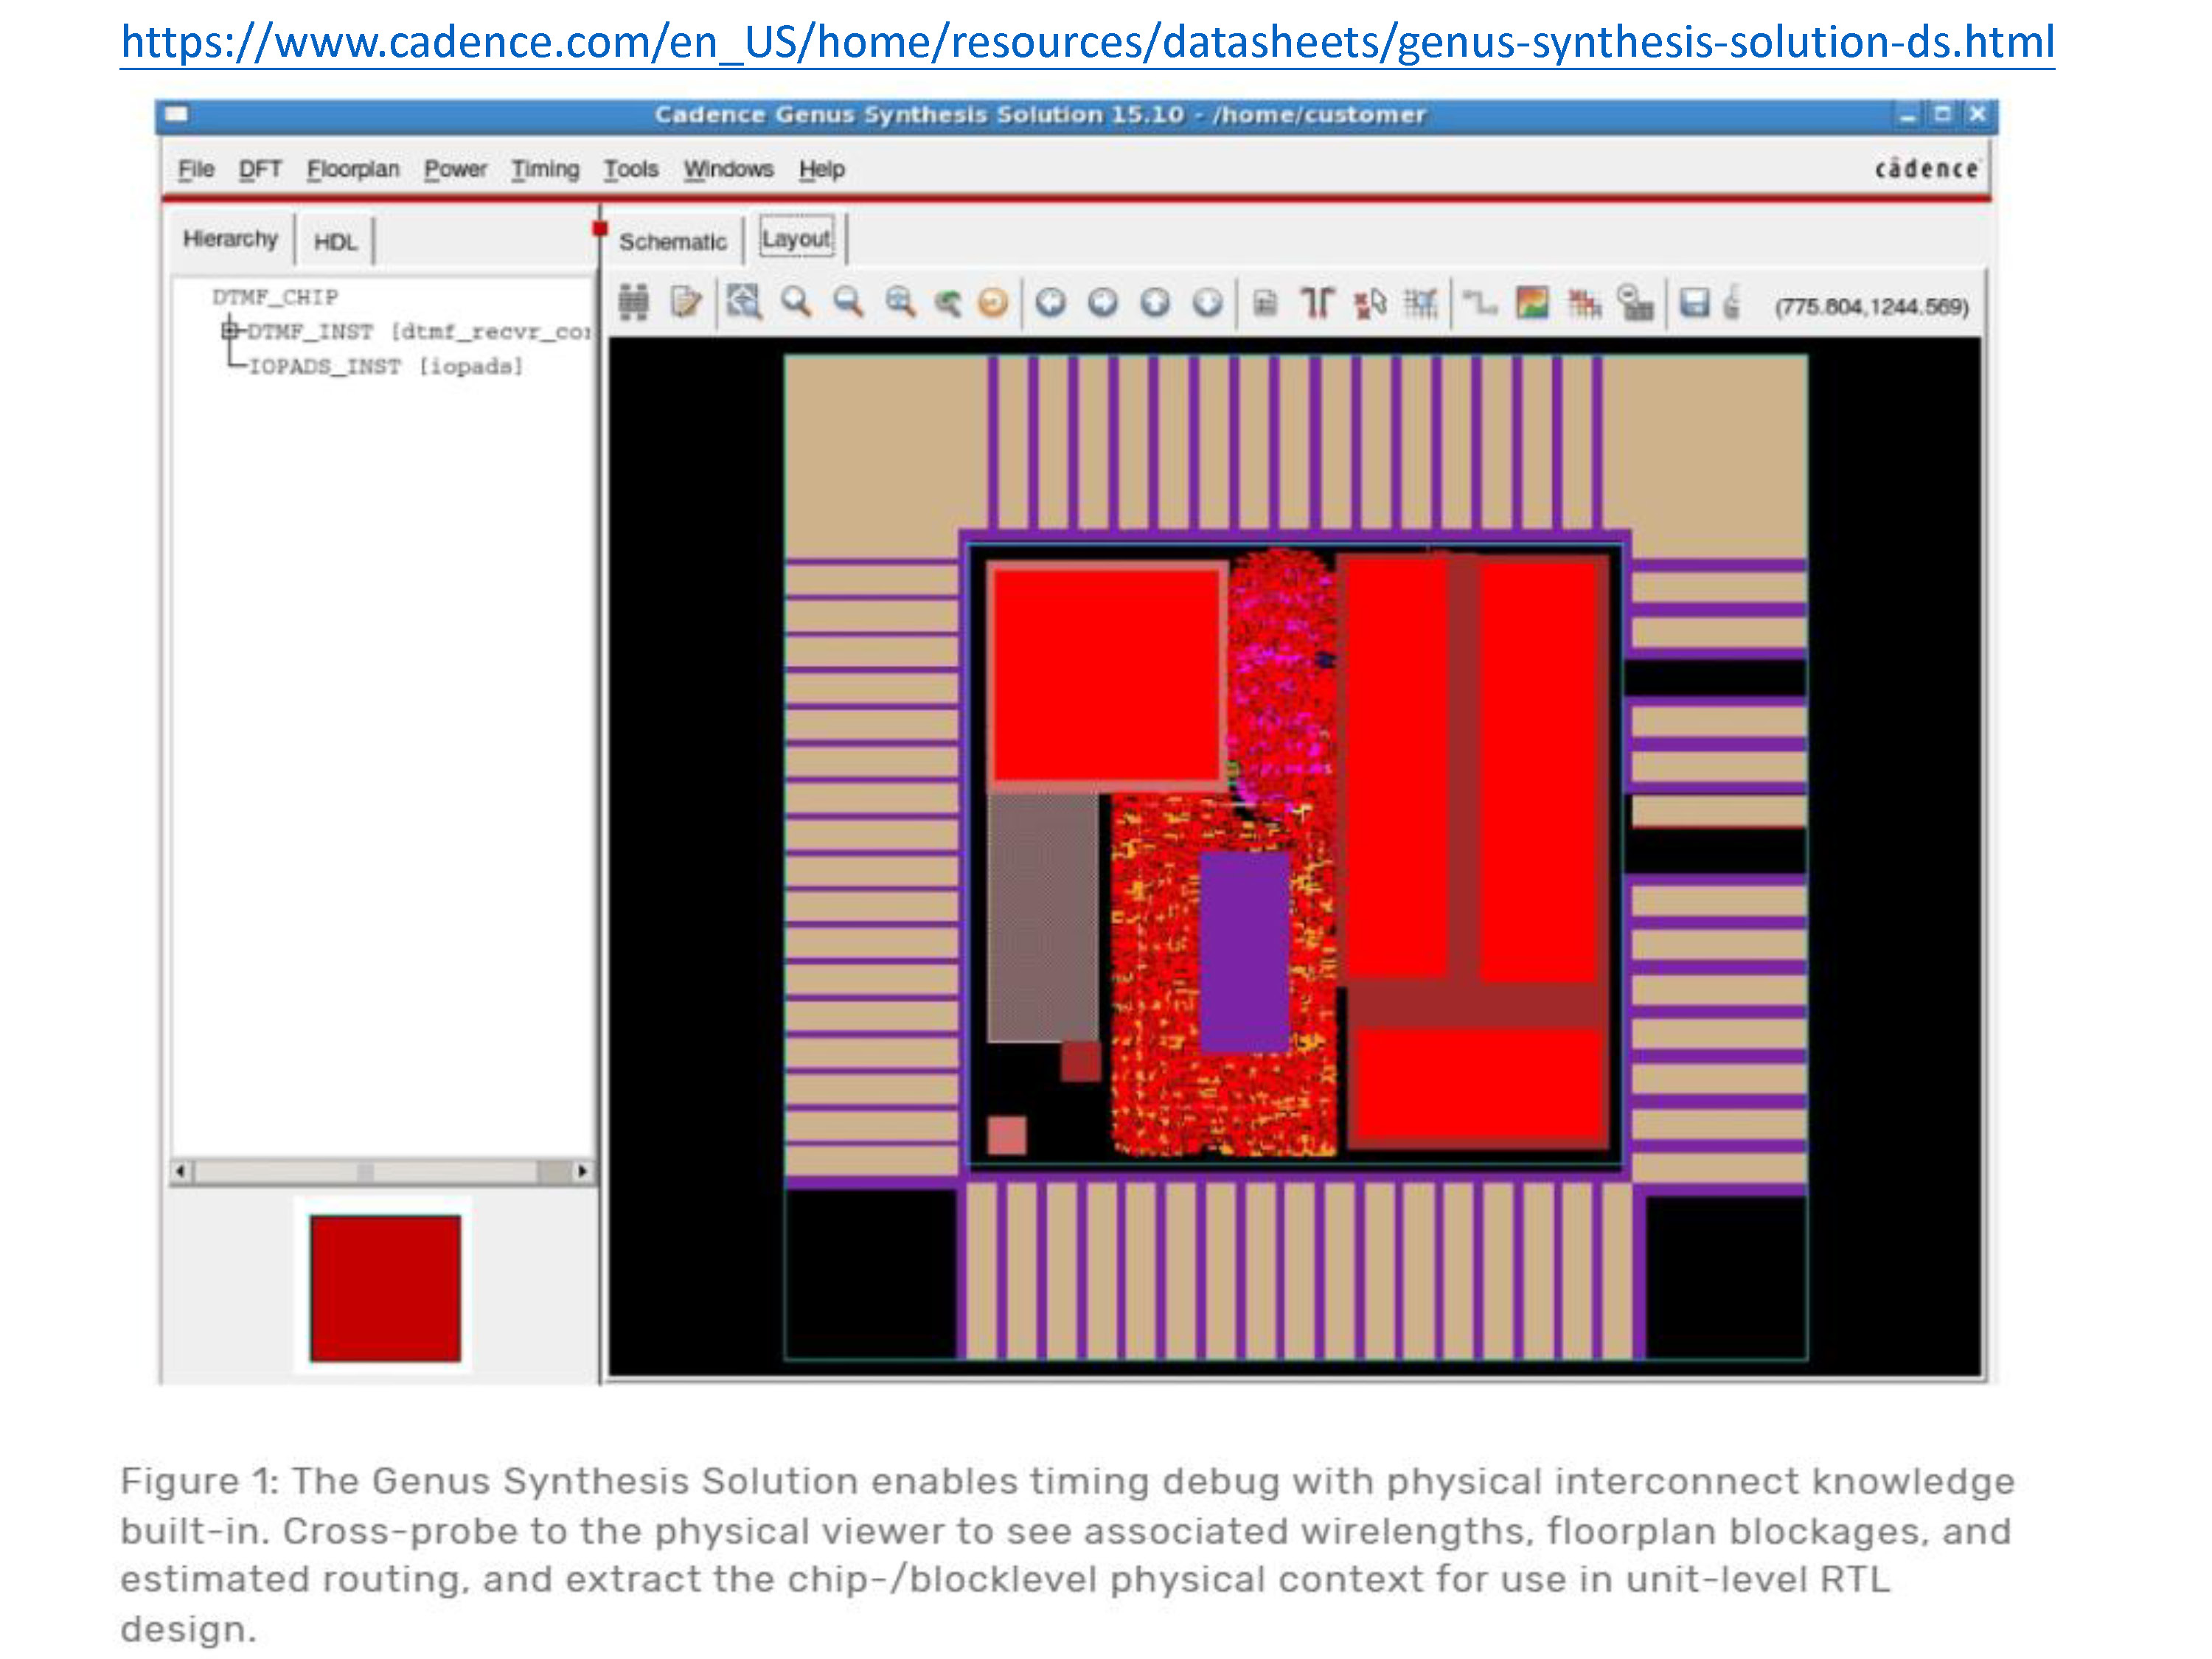This screenshot has width=2212, height=1659.
Task: Click the purple block in layout center
Action: 1244,952
